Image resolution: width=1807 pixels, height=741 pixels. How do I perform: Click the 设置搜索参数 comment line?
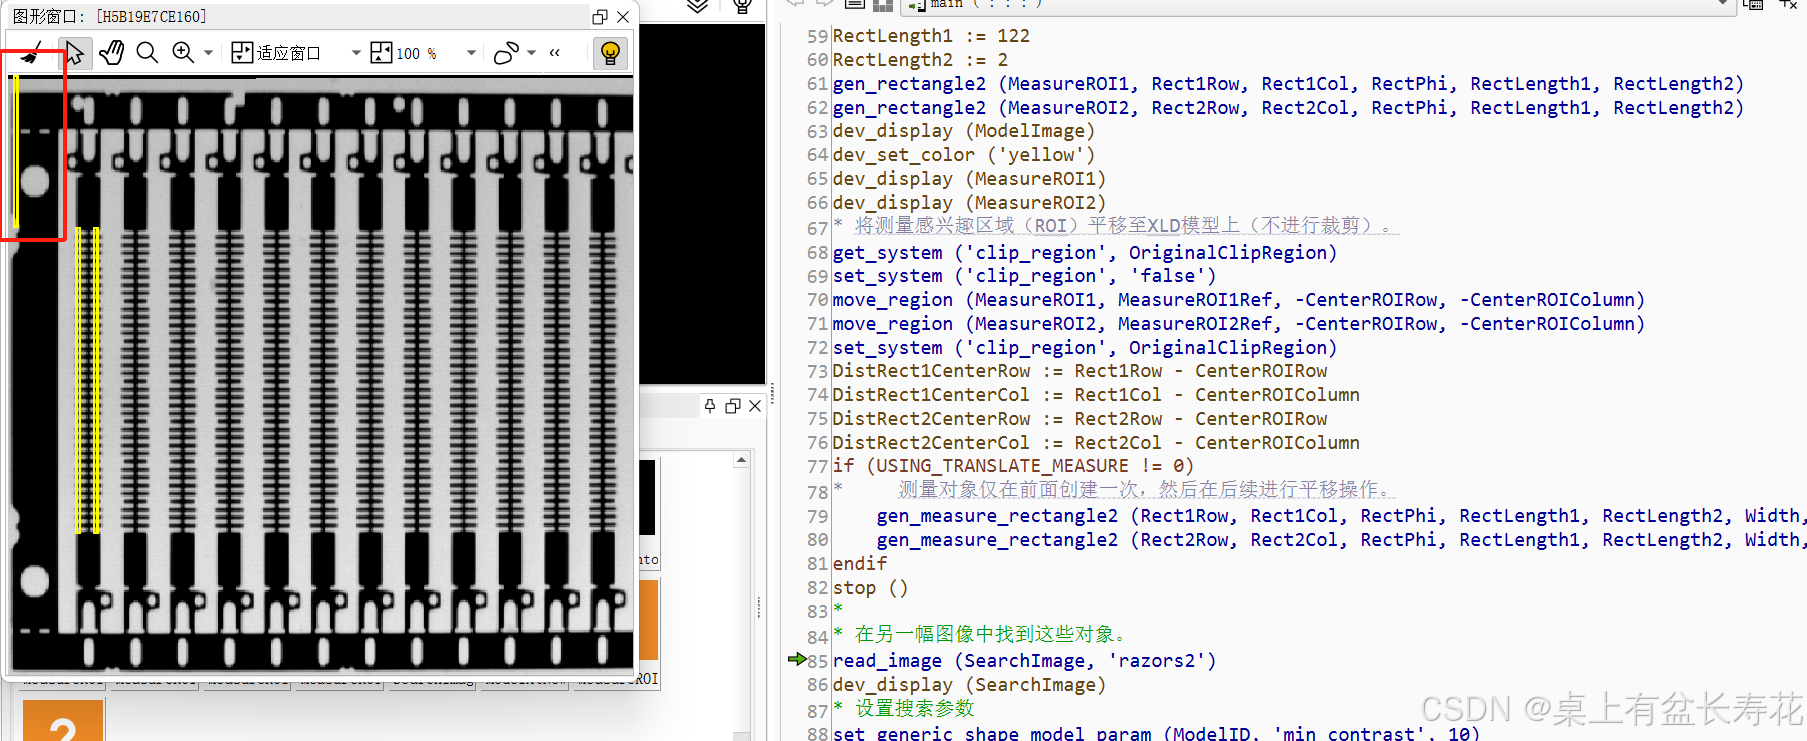click(904, 708)
